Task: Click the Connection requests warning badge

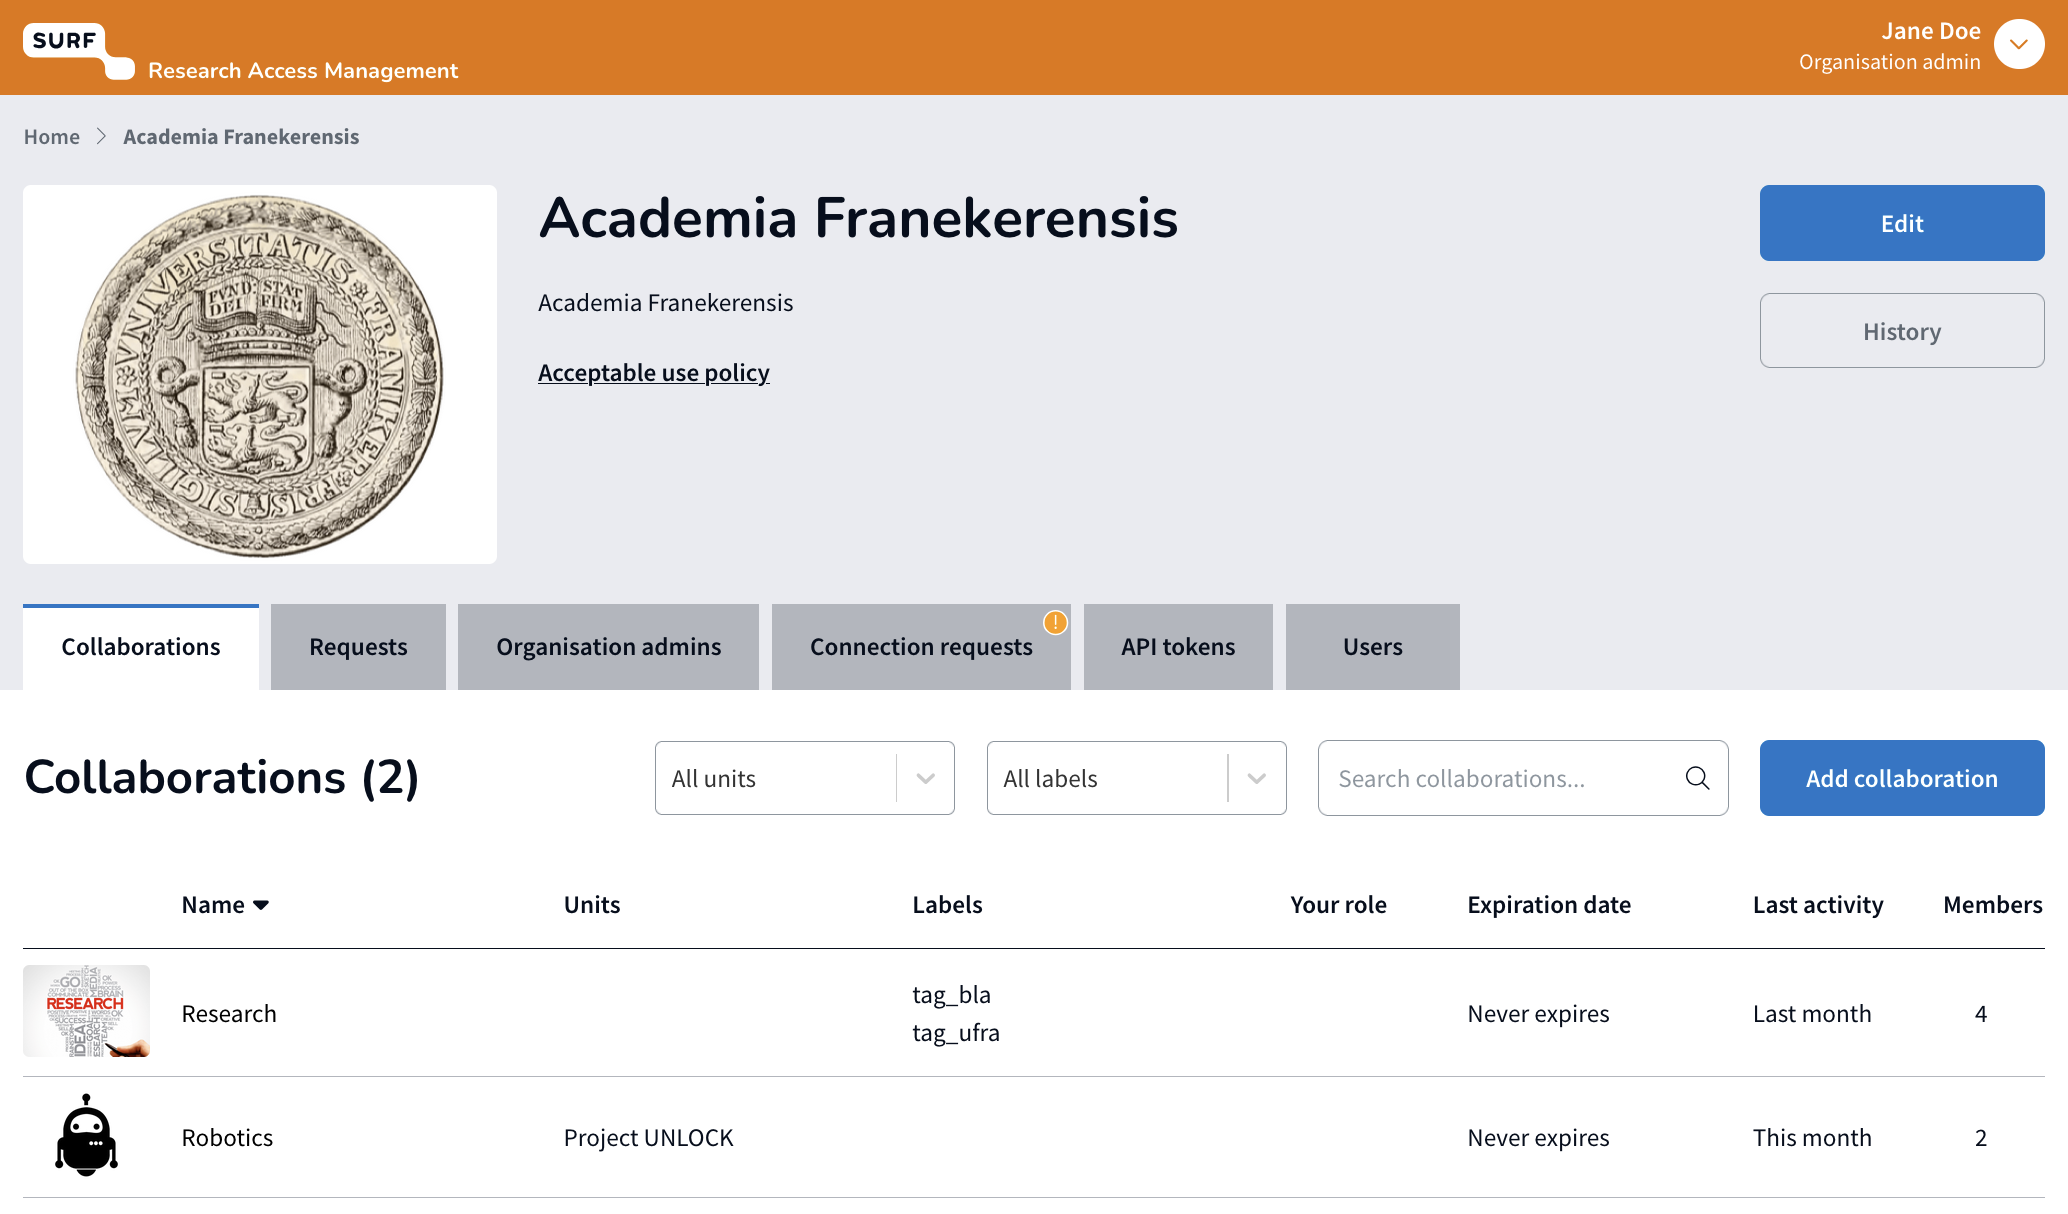Action: [1055, 622]
